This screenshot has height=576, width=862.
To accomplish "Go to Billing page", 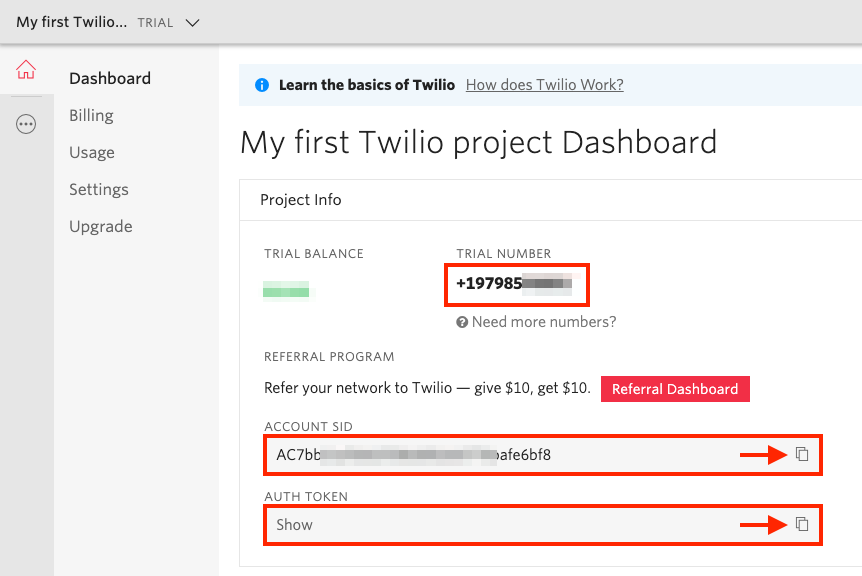I will pyautogui.click(x=91, y=115).
